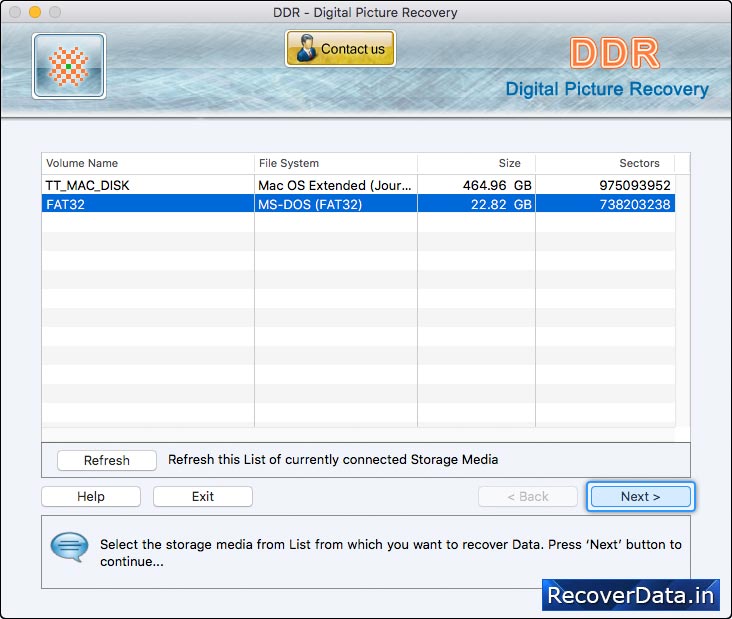Continue with the Next button
This screenshot has height=619, width=732.
pos(640,496)
